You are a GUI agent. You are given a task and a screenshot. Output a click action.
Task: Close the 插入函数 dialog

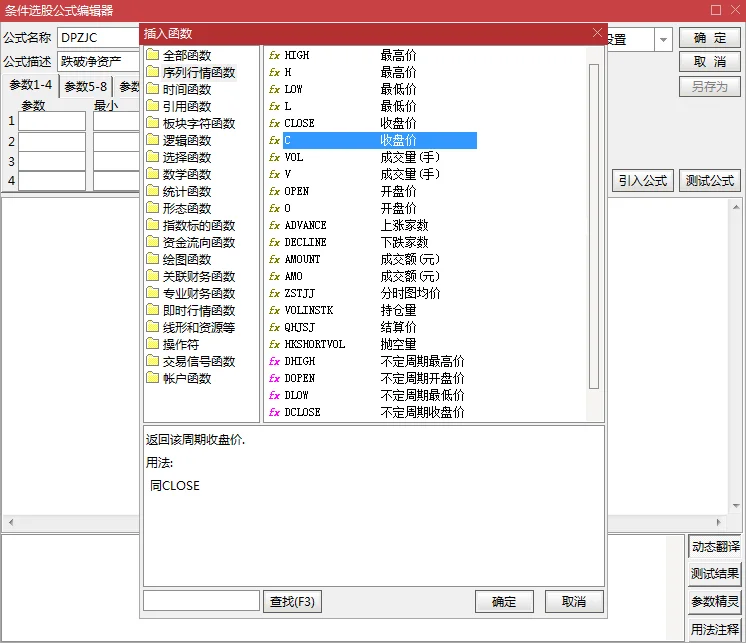click(x=597, y=33)
